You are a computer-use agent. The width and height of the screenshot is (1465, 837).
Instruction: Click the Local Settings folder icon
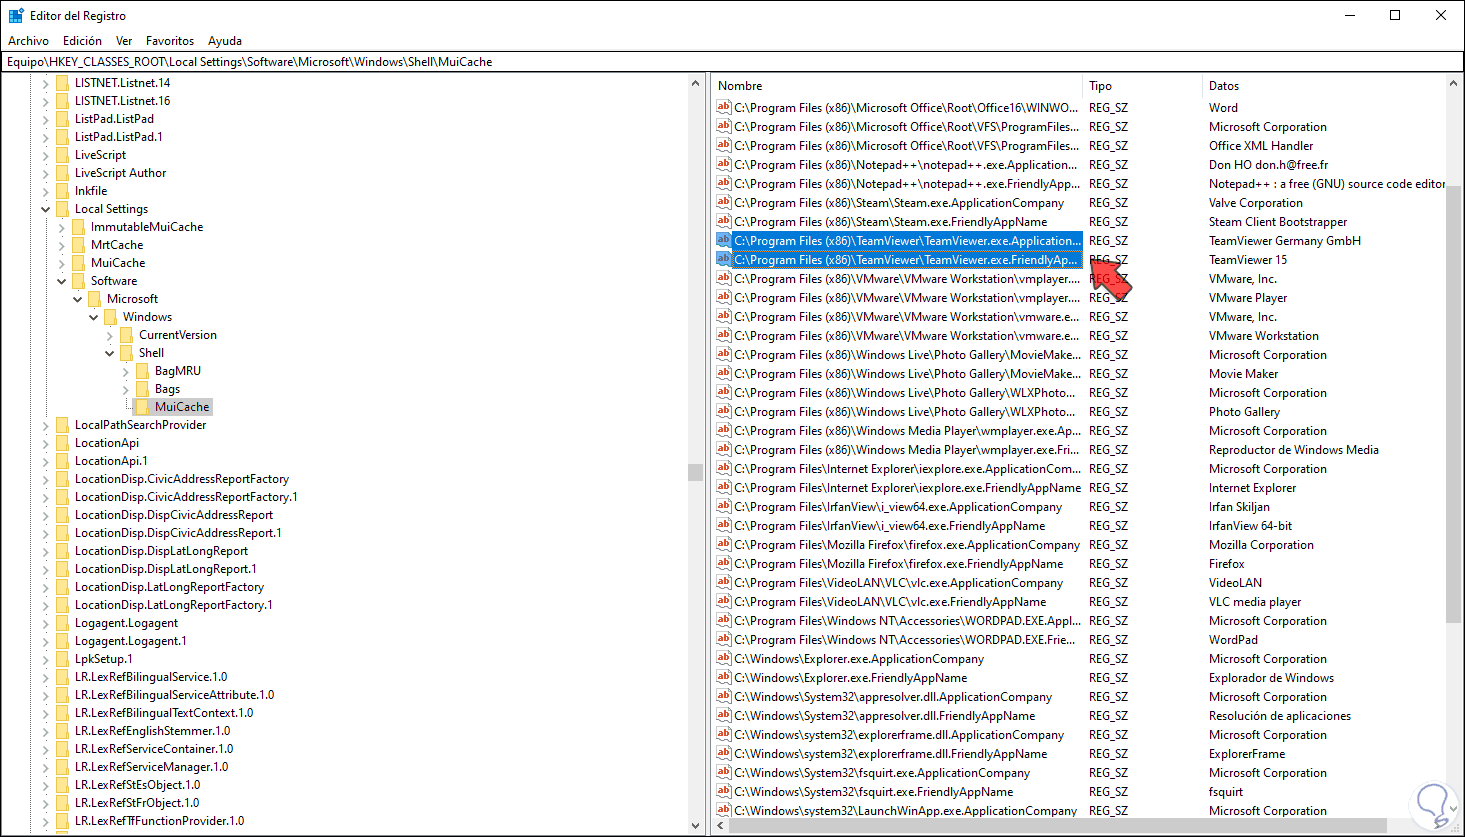(x=63, y=209)
